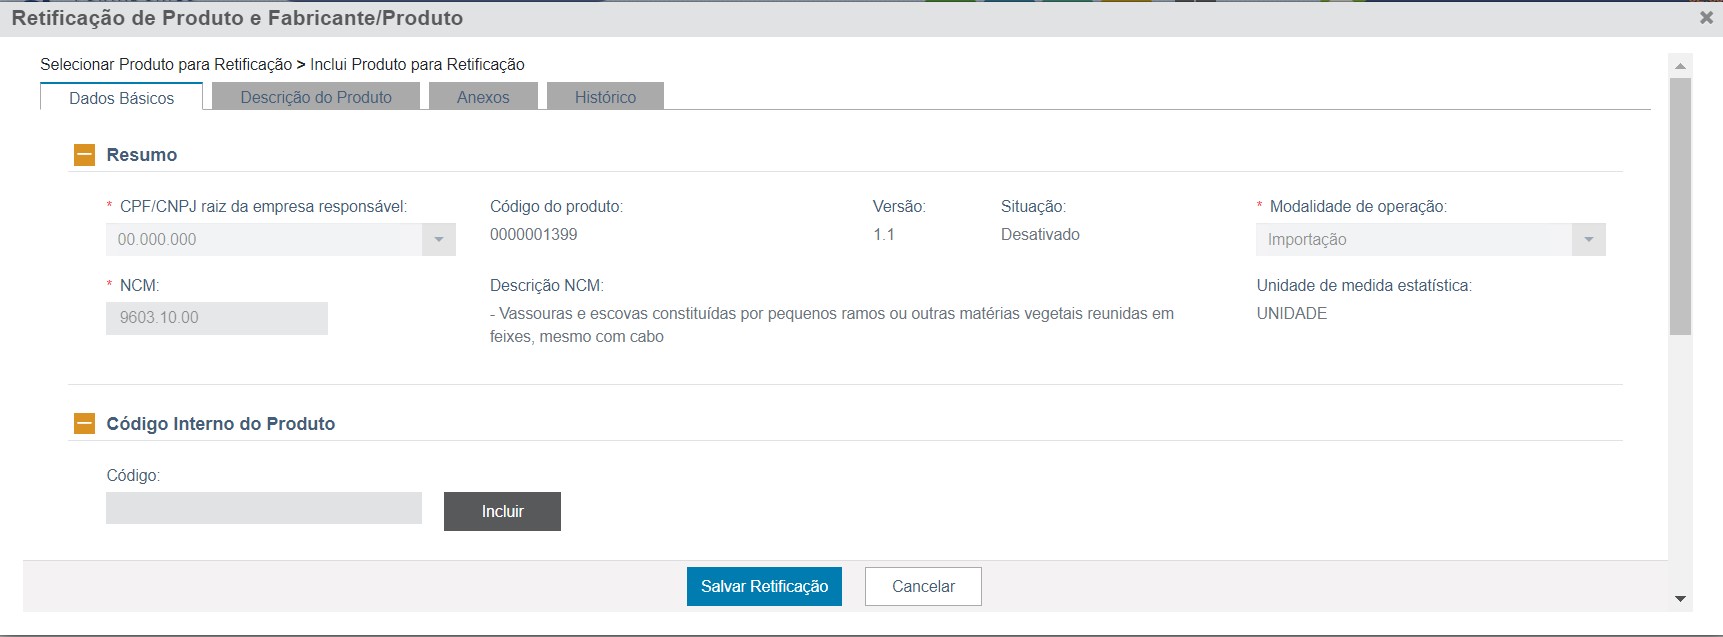Close the Retificação de Produto dialog
The image size is (1723, 637).
pyautogui.click(x=1706, y=18)
